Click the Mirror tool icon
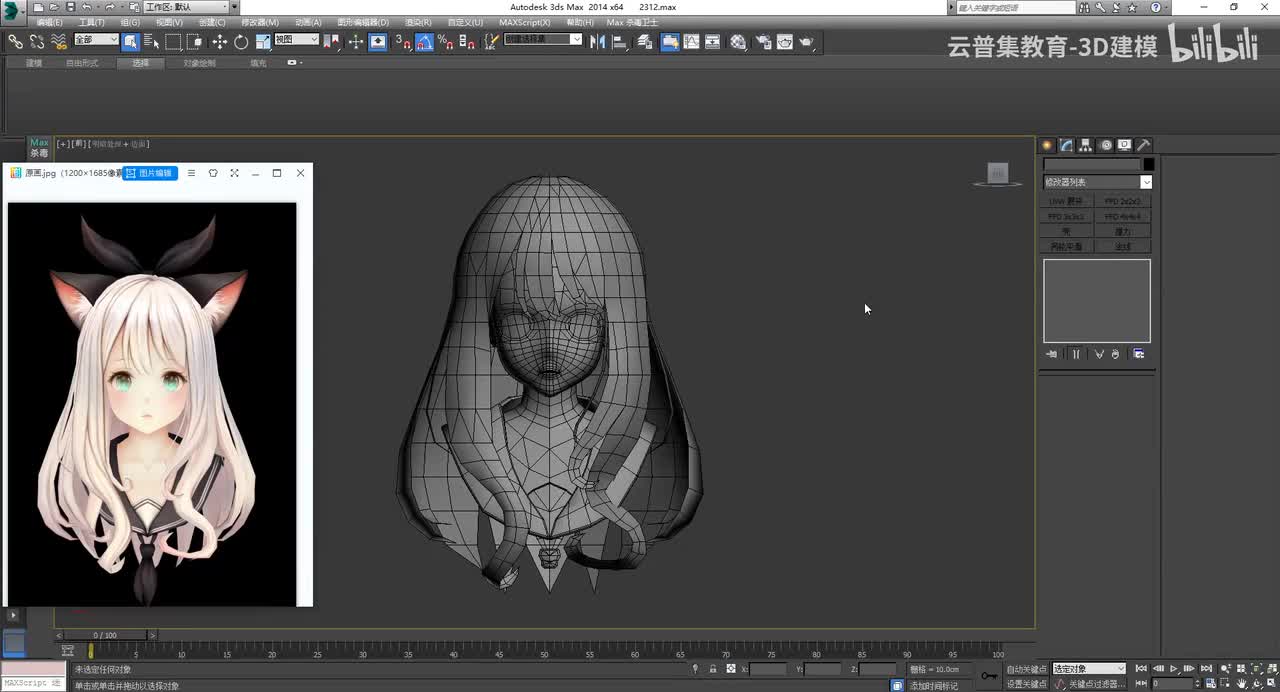The height and width of the screenshot is (692, 1280). [597, 42]
